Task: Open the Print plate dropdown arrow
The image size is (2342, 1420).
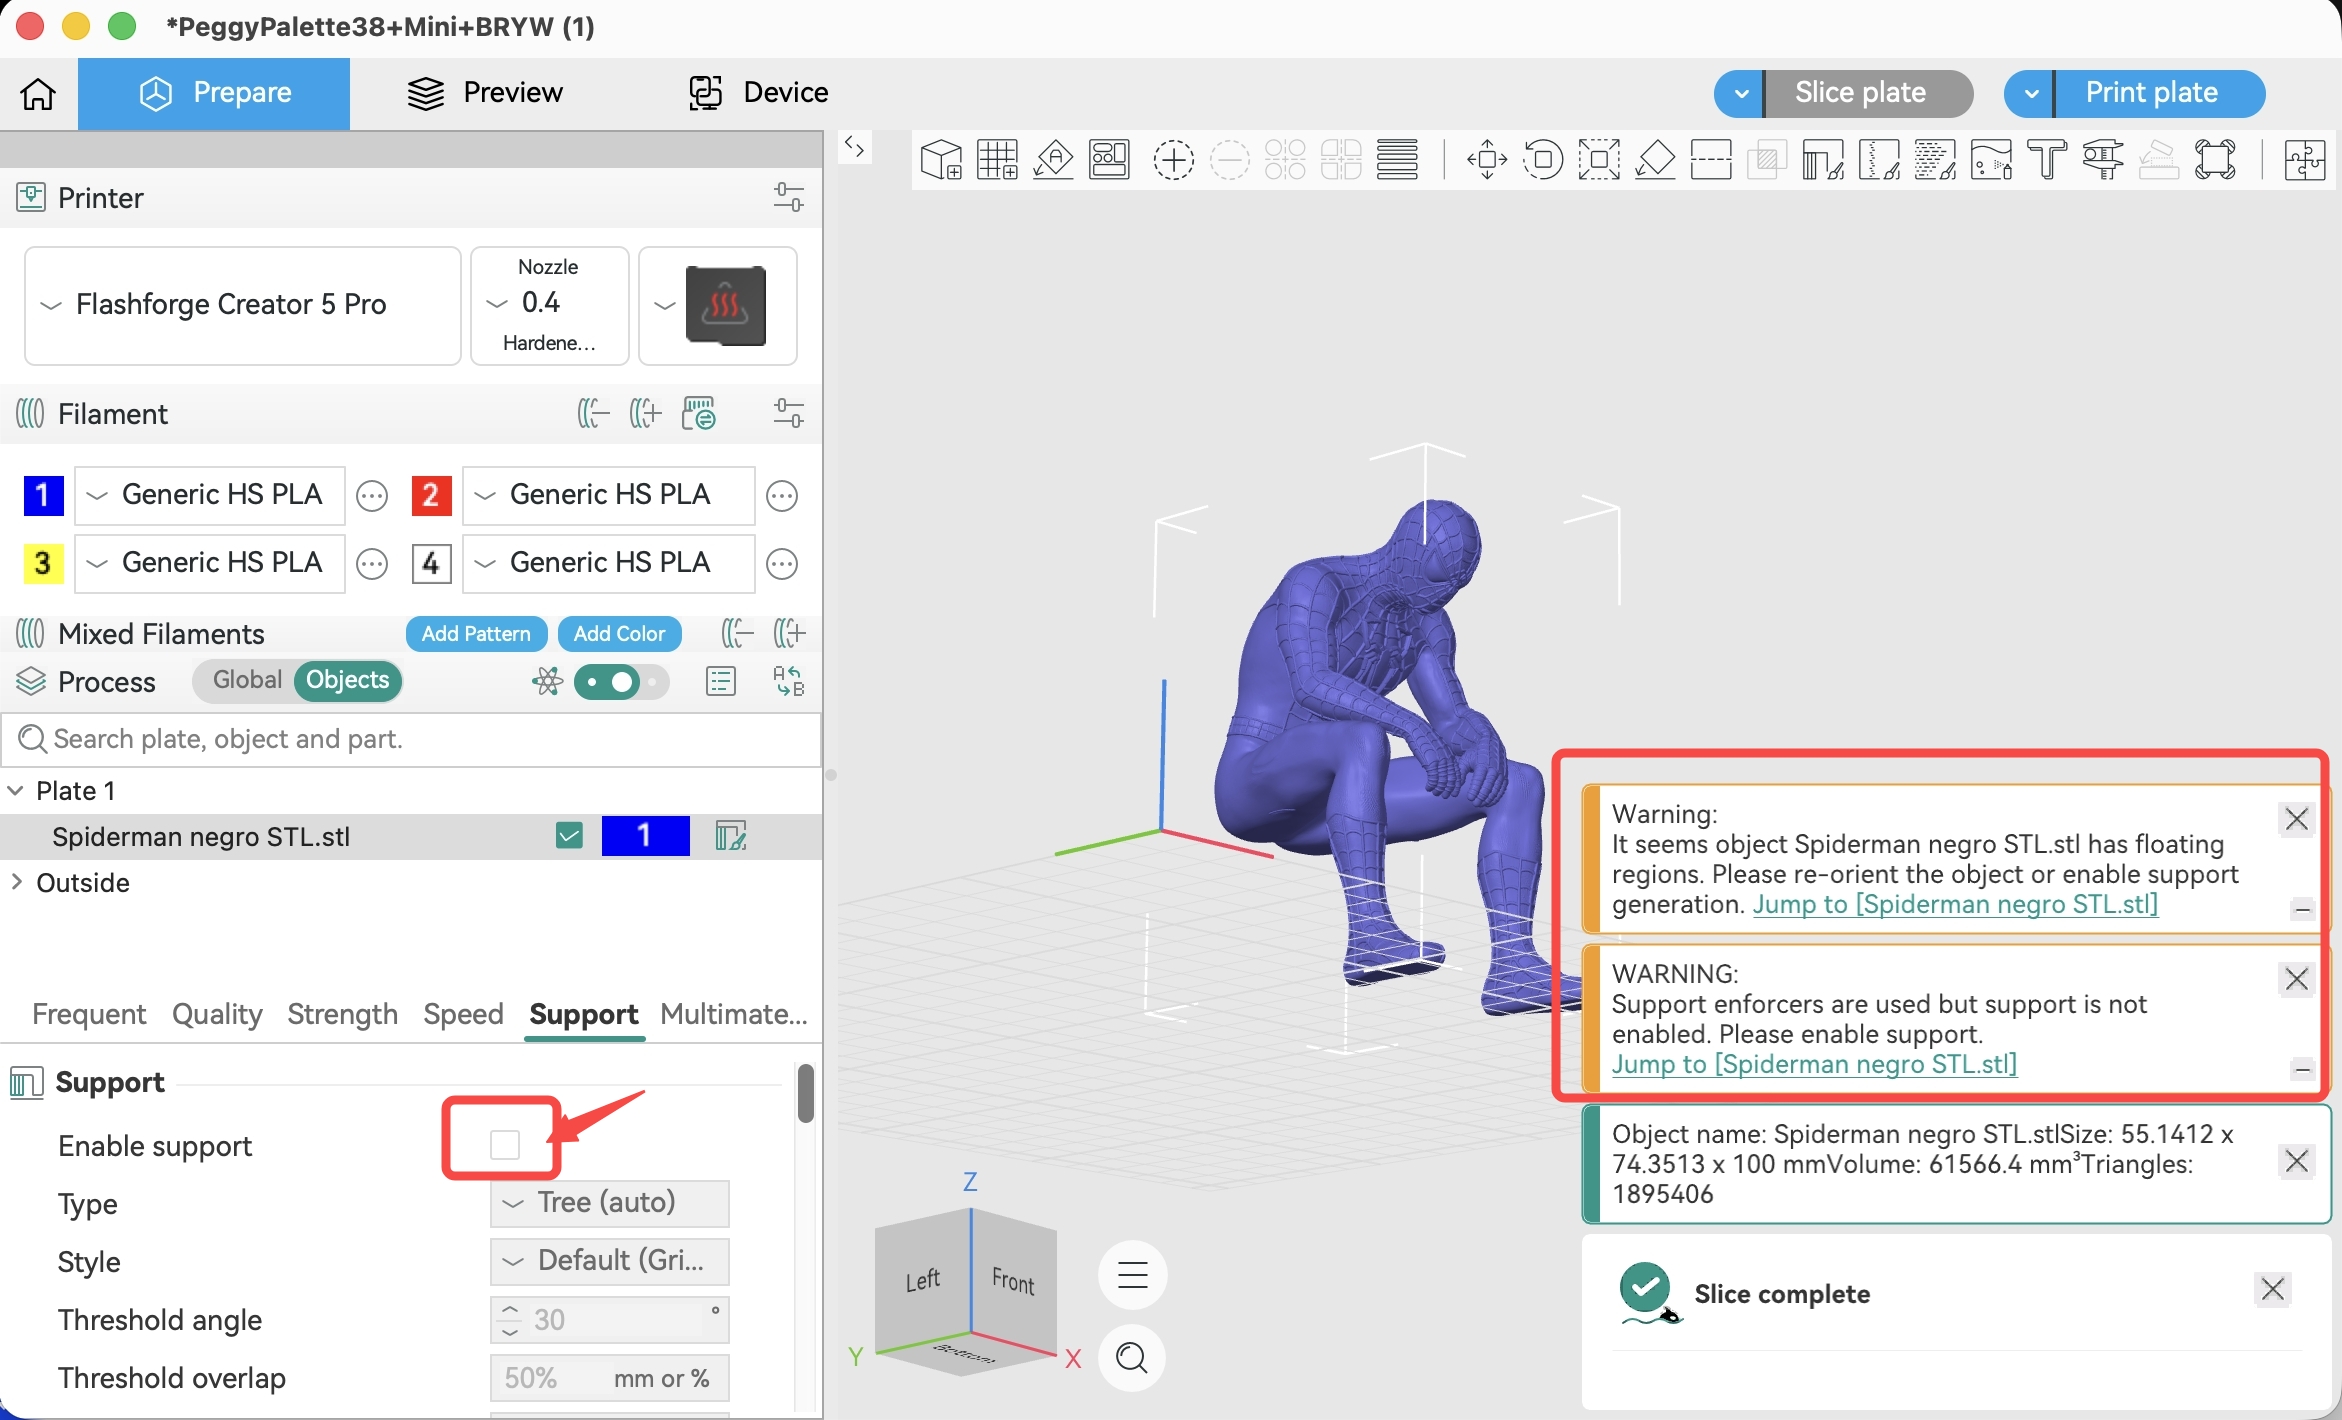Action: click(x=2030, y=93)
